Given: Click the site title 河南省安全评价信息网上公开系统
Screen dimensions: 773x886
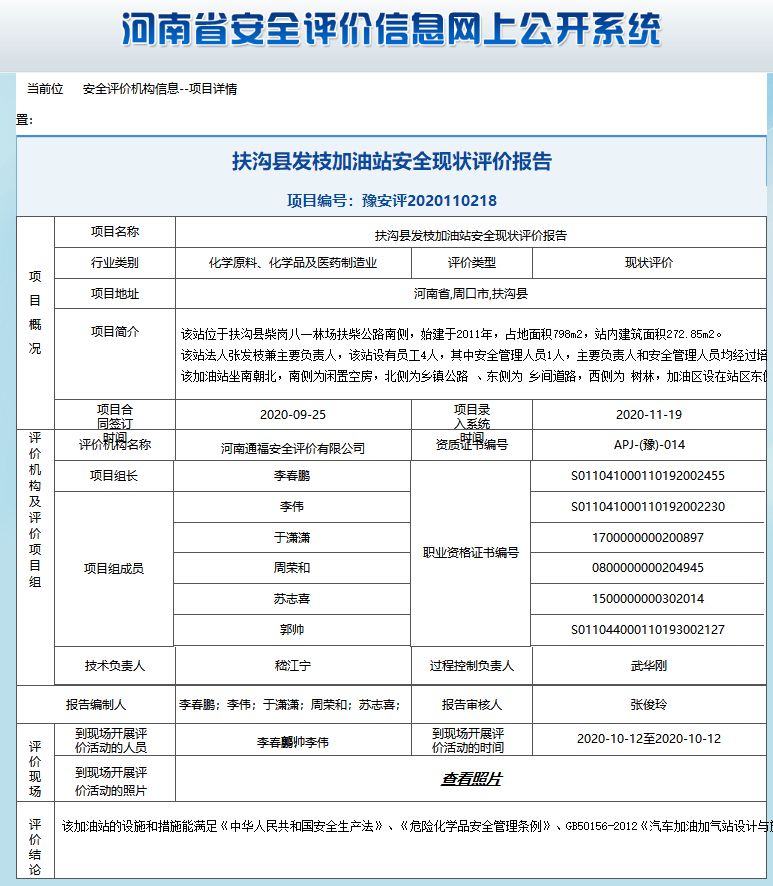Looking at the screenshot, I should tap(391, 29).
